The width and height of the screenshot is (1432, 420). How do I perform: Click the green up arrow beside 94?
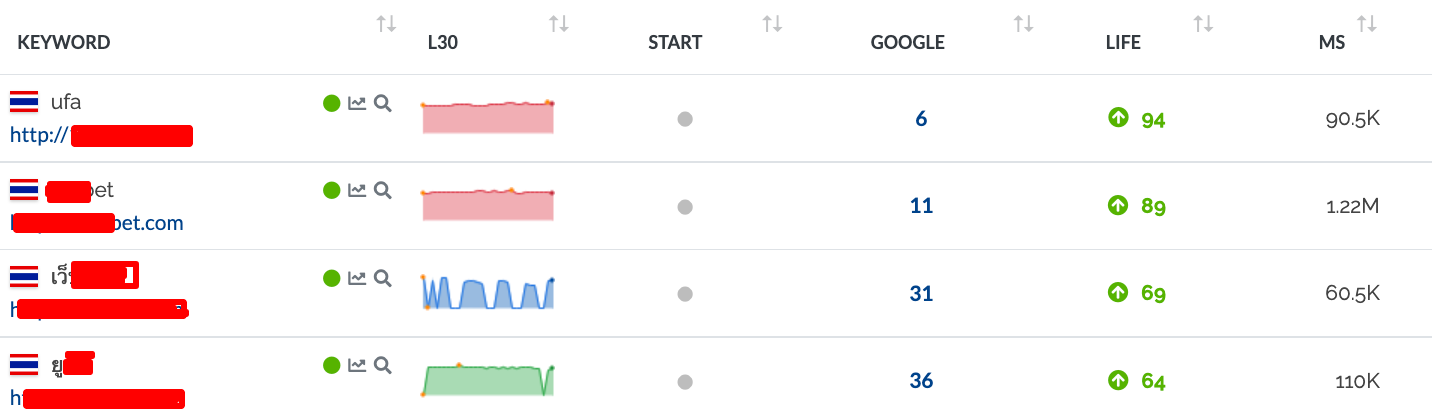1118,118
